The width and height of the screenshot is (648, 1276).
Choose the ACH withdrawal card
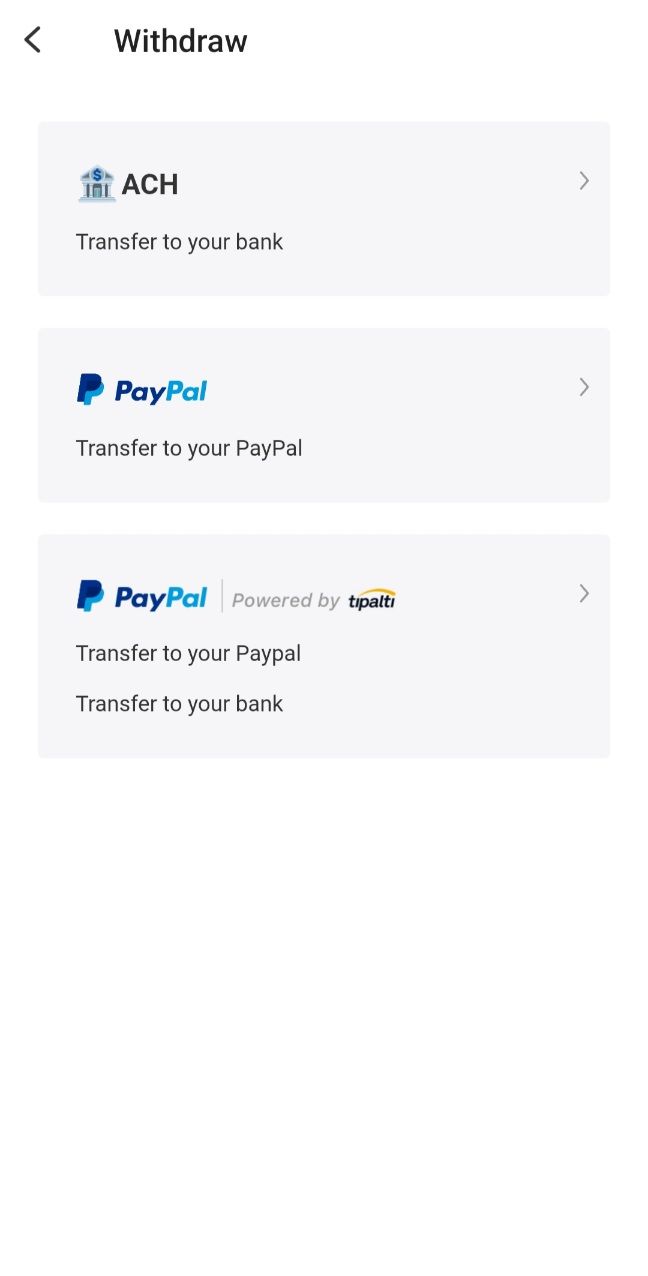tap(324, 209)
